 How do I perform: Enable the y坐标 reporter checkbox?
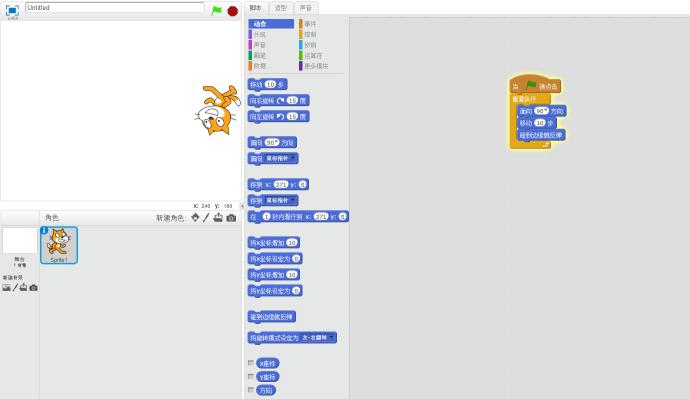[x=251, y=377]
